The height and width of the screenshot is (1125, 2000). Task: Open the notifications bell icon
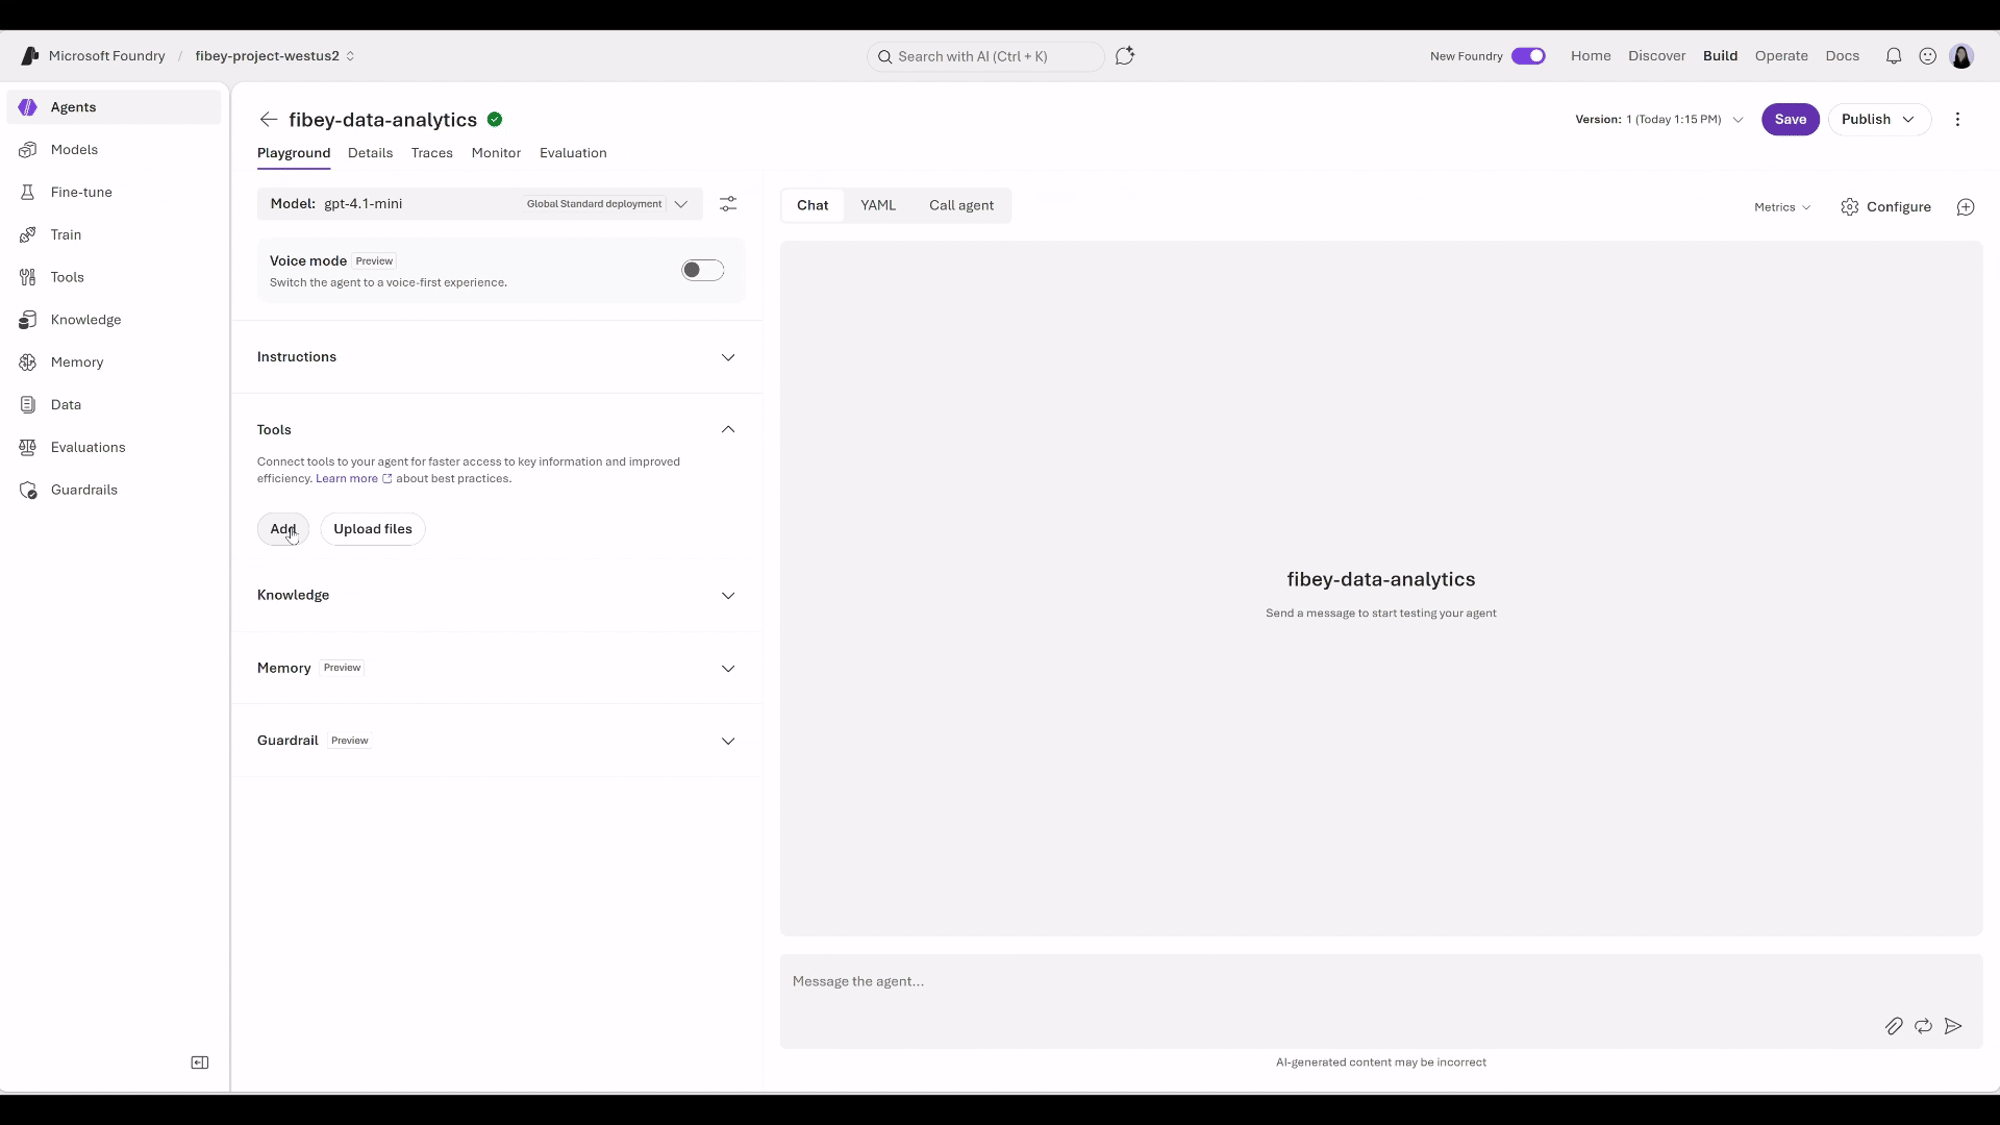pos(1893,56)
